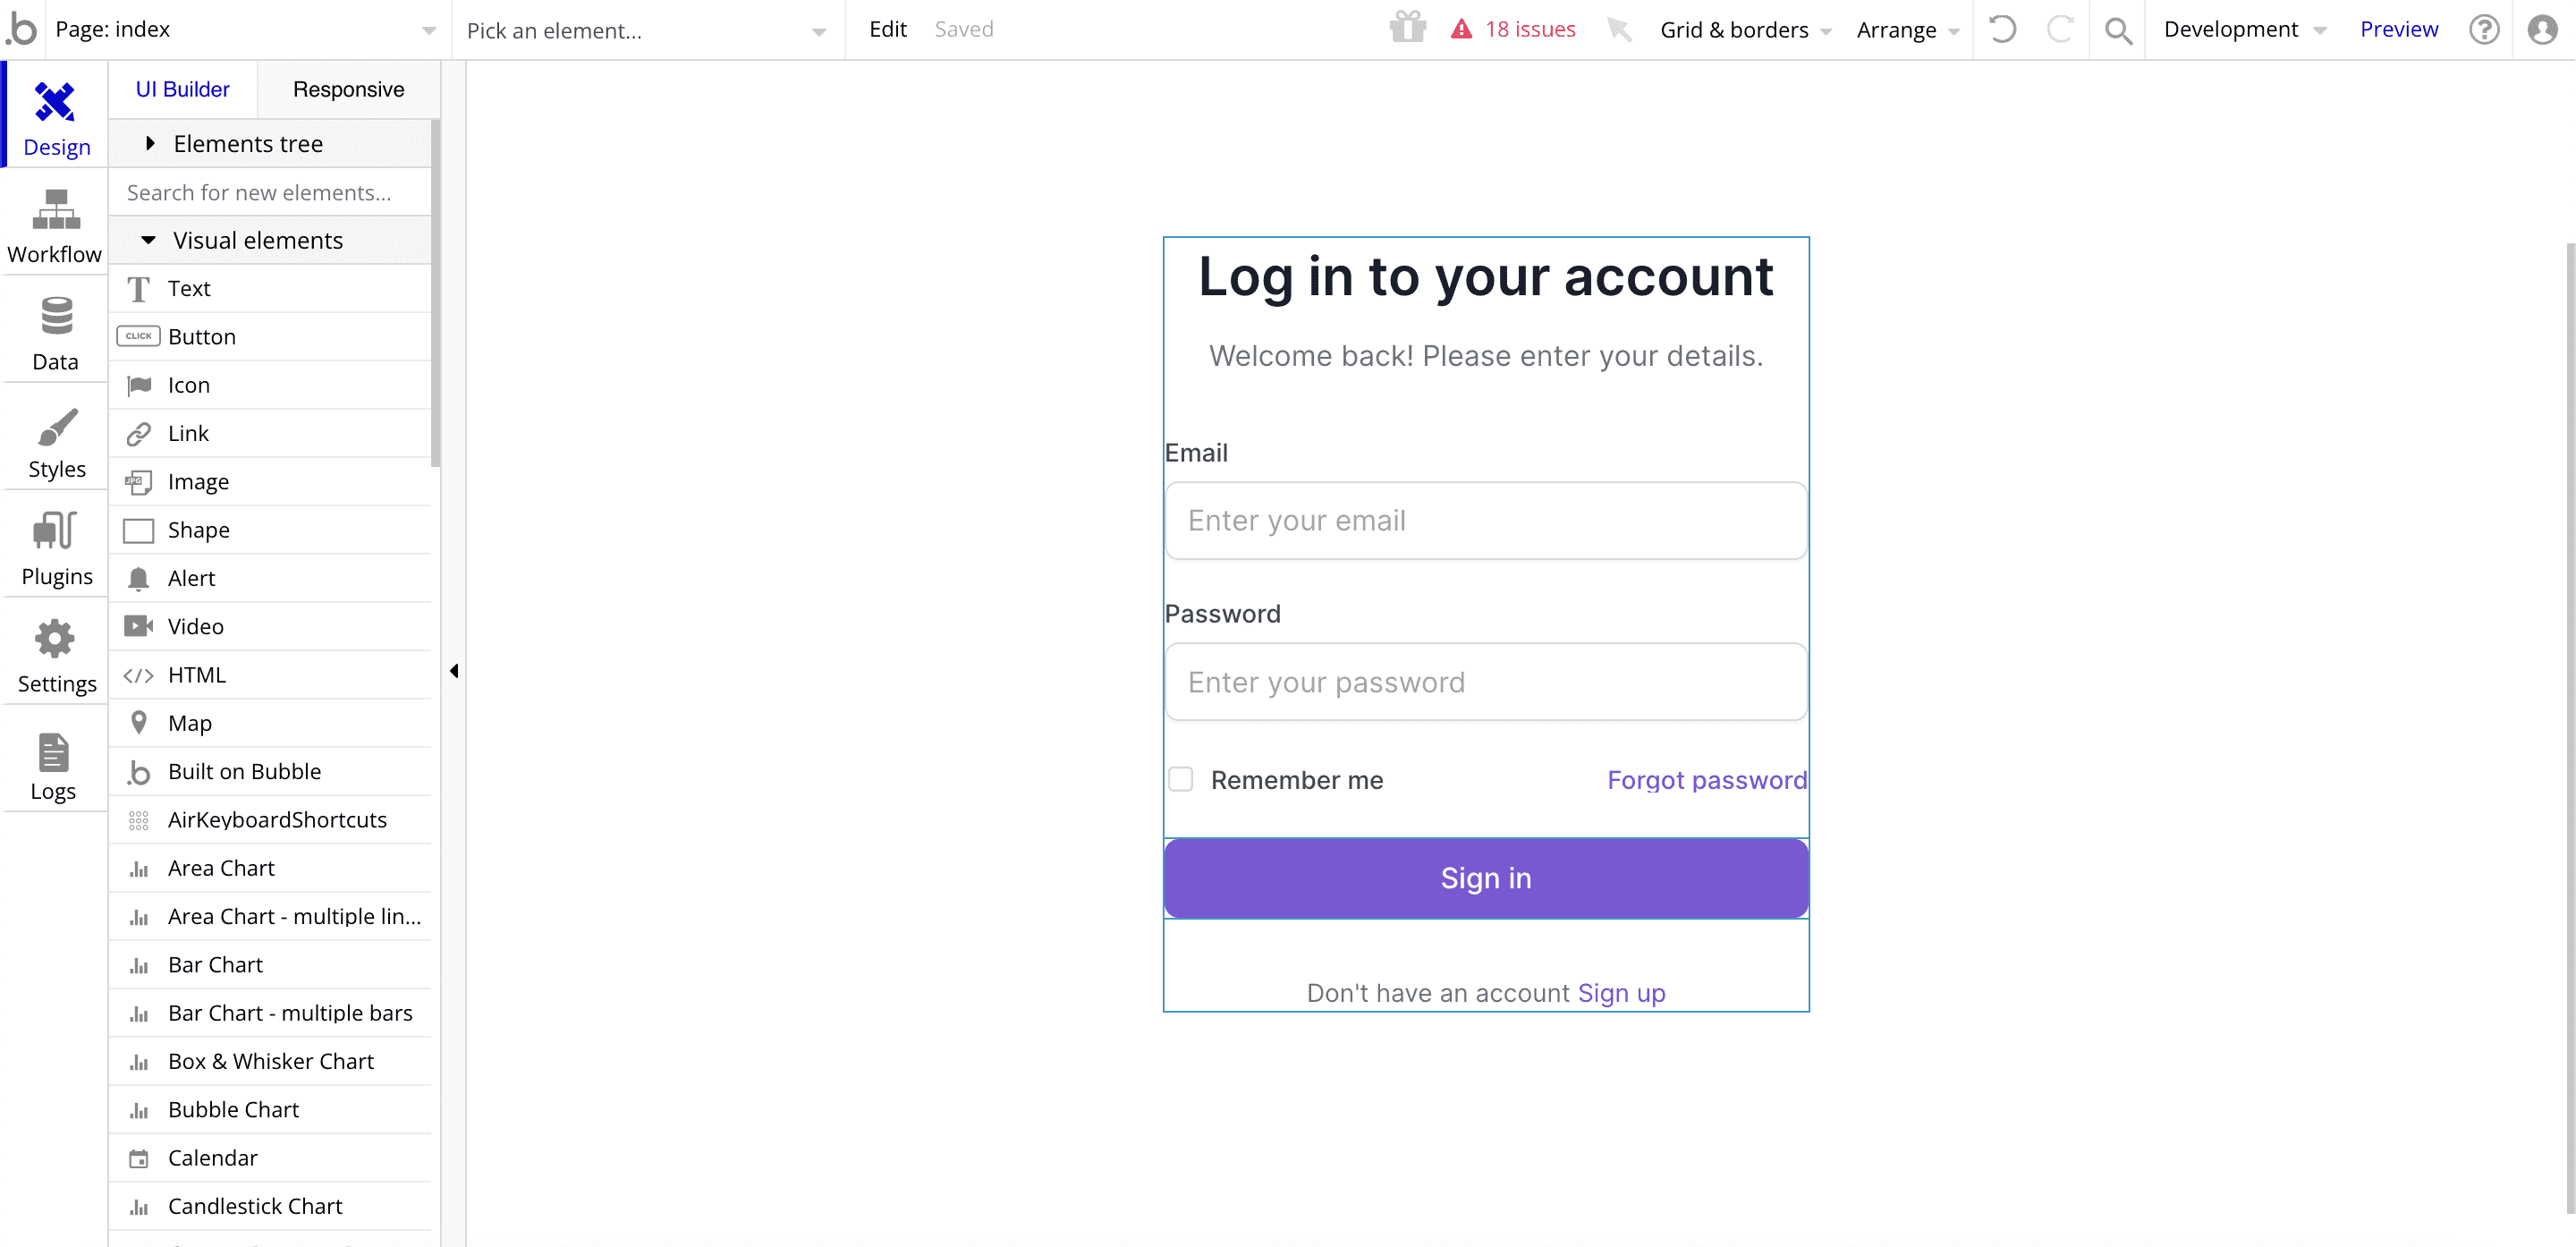Open the Styles panel
2576x1247 pixels.
coord(54,440)
